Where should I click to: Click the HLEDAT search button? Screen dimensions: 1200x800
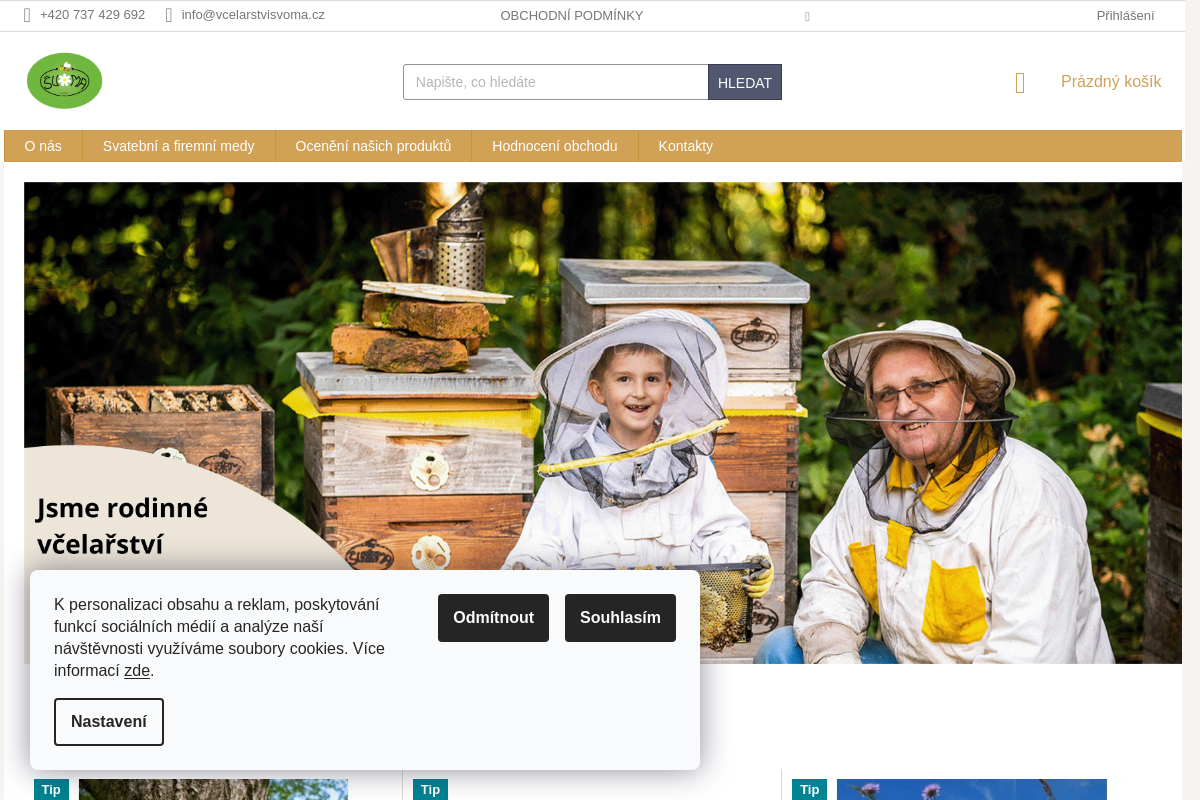point(745,82)
